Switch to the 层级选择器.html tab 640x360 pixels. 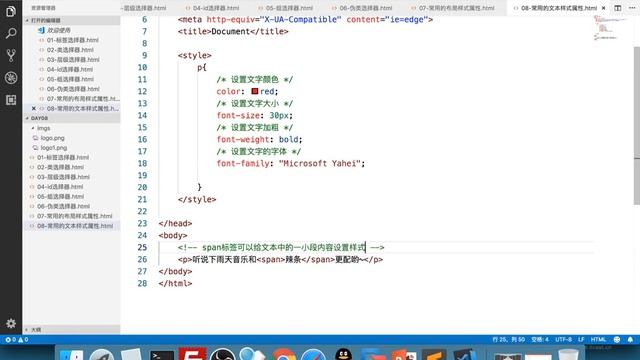[144, 8]
